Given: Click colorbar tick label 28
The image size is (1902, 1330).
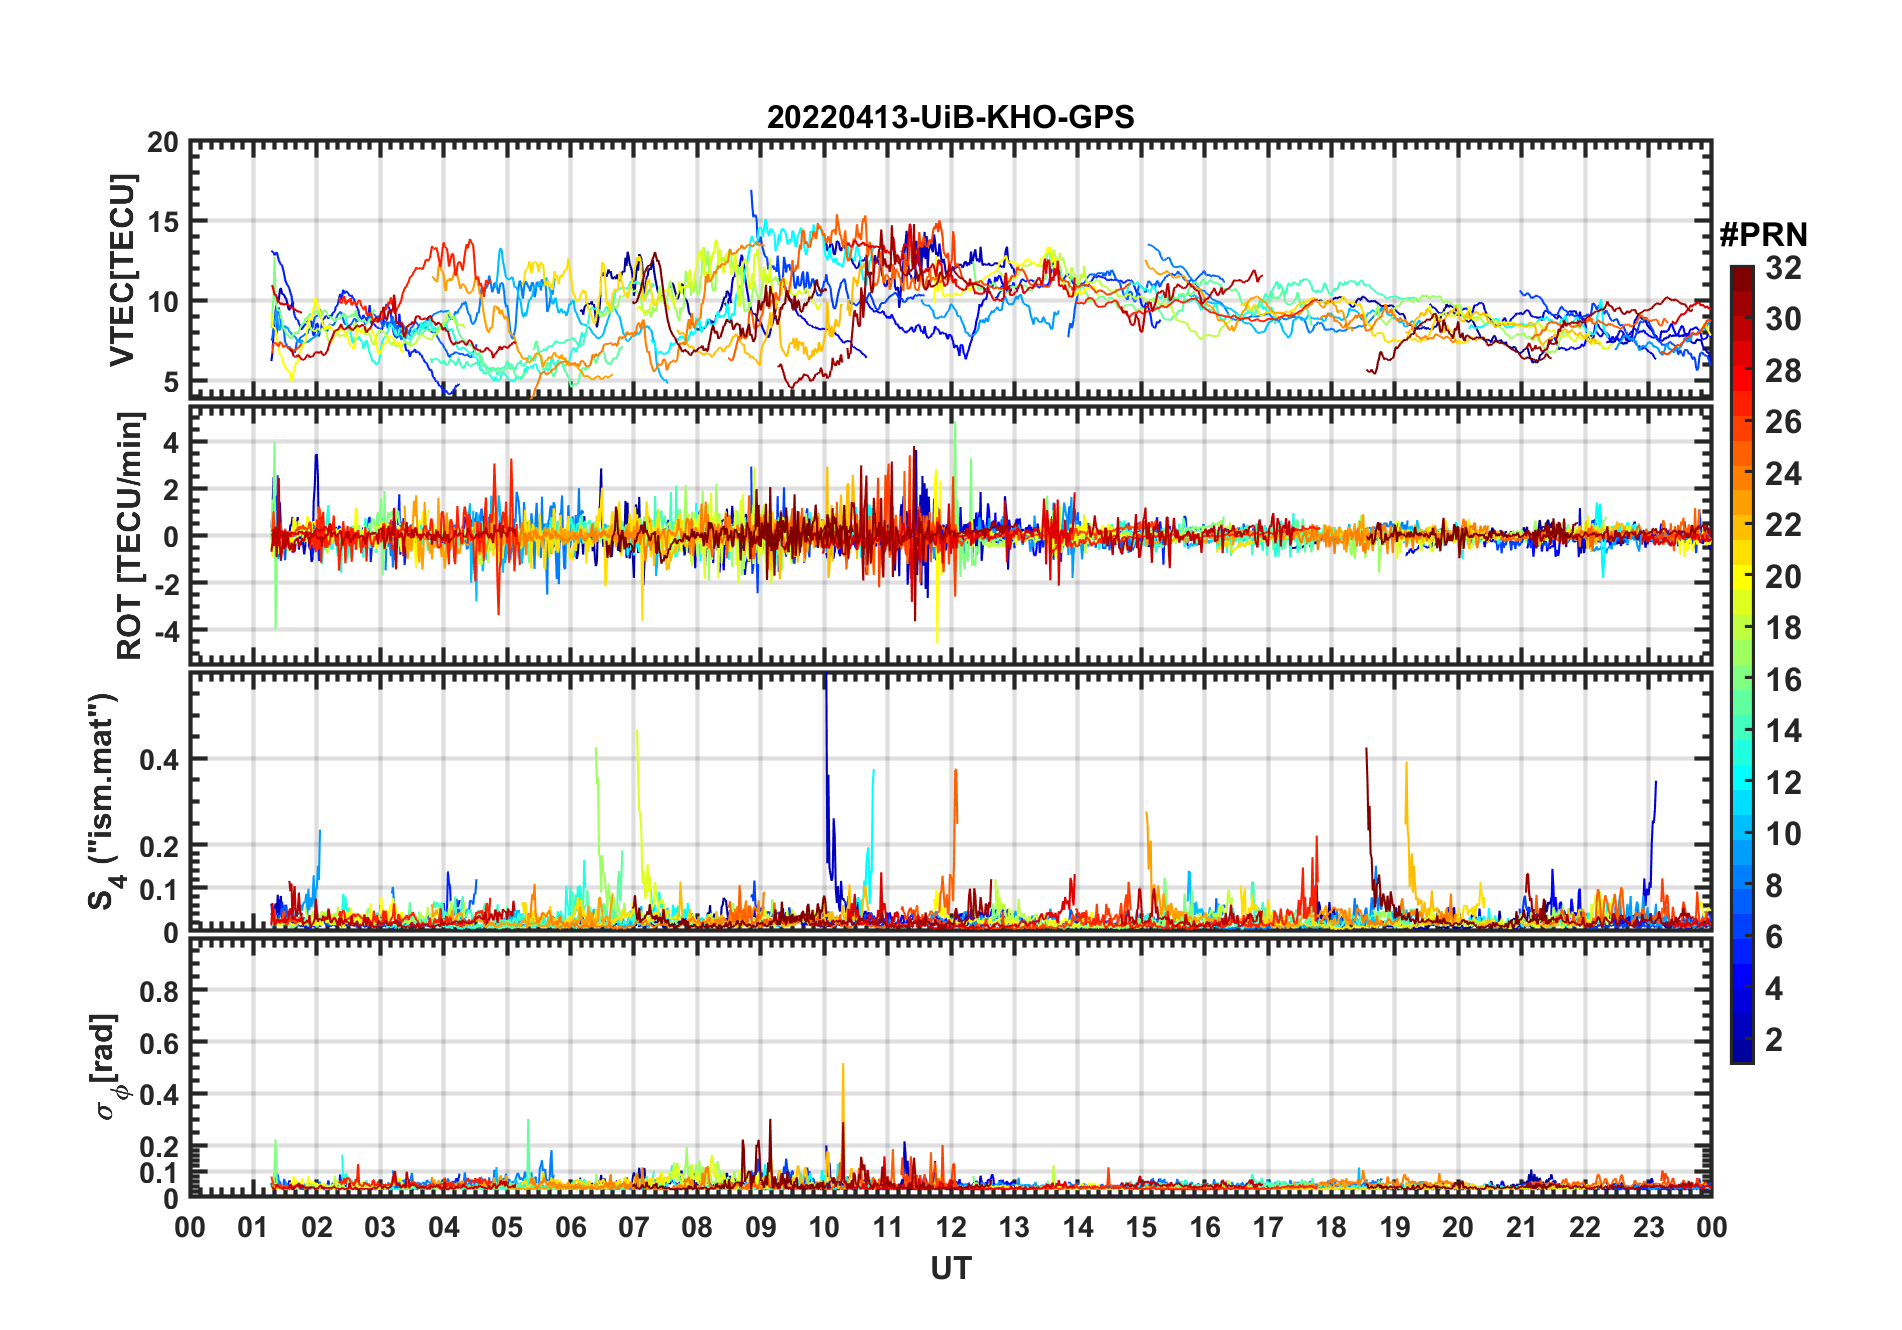Looking at the screenshot, I should pyautogui.click(x=1783, y=371).
